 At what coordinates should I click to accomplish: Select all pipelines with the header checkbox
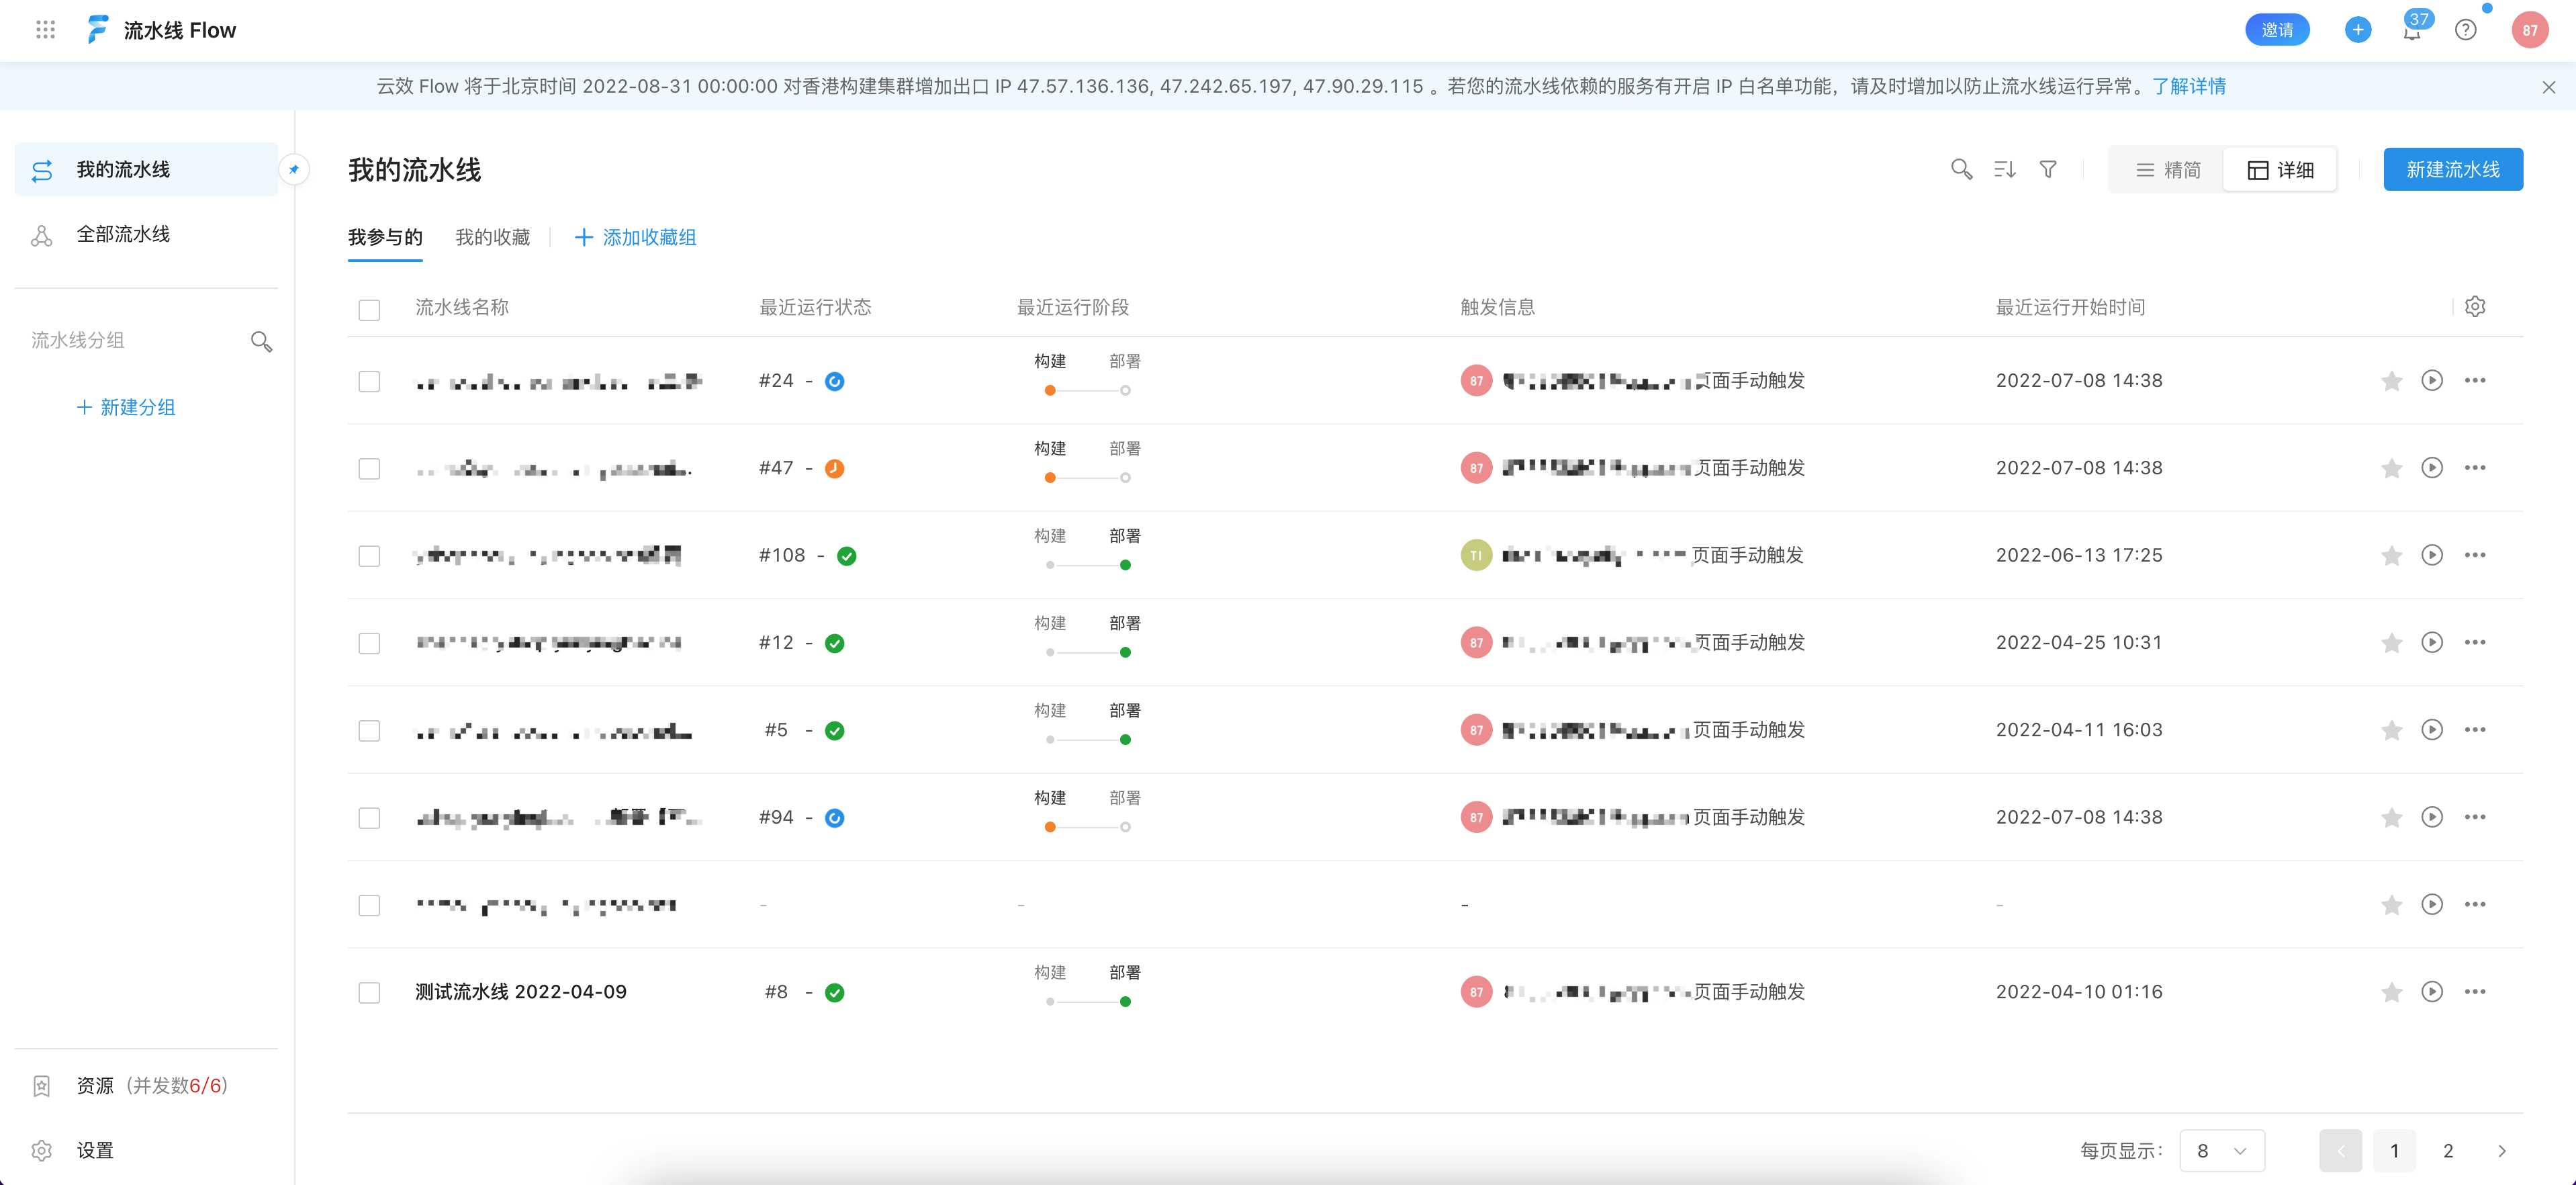tap(369, 310)
